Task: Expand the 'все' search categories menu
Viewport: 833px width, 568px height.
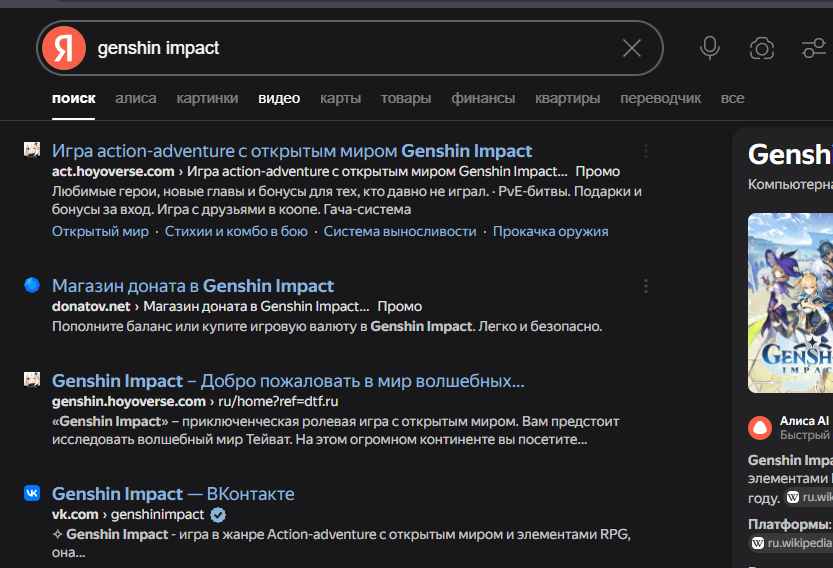Action: [x=732, y=98]
